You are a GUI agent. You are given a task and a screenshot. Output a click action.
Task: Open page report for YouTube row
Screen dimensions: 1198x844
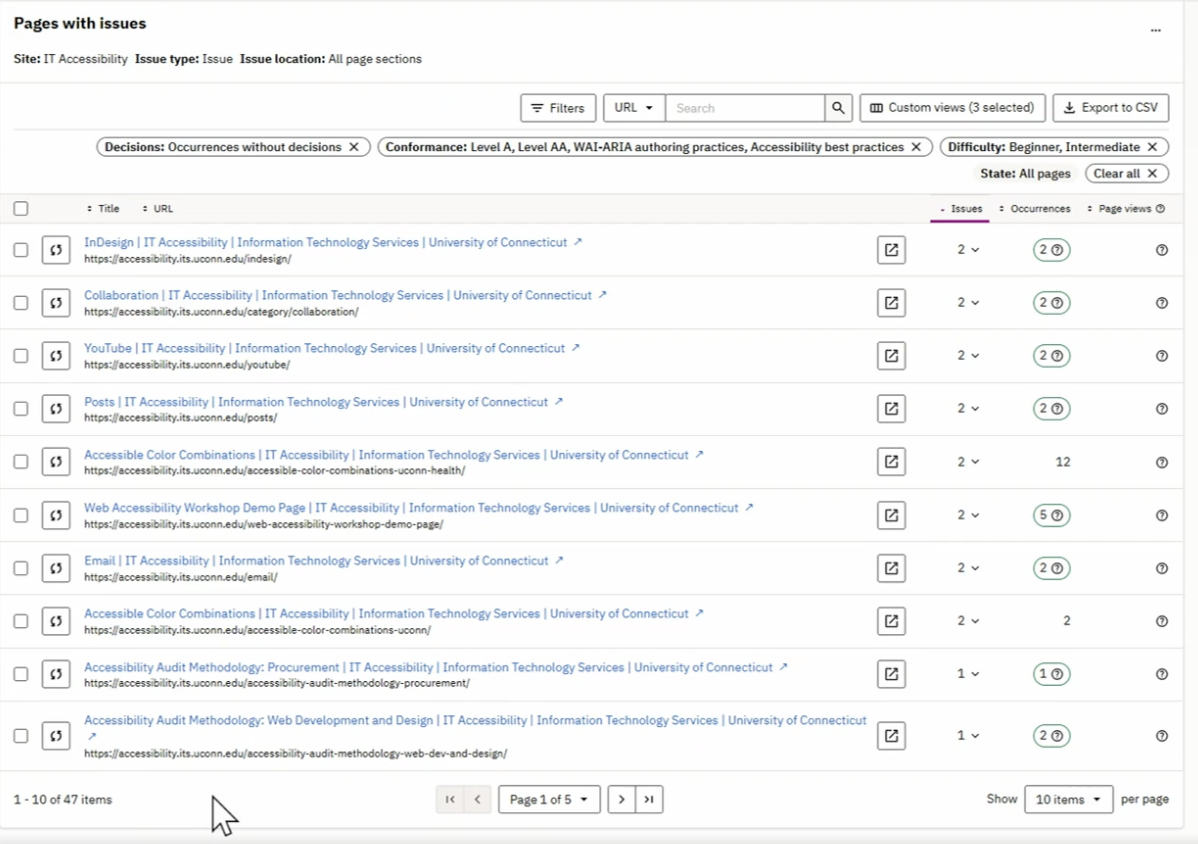(x=891, y=355)
